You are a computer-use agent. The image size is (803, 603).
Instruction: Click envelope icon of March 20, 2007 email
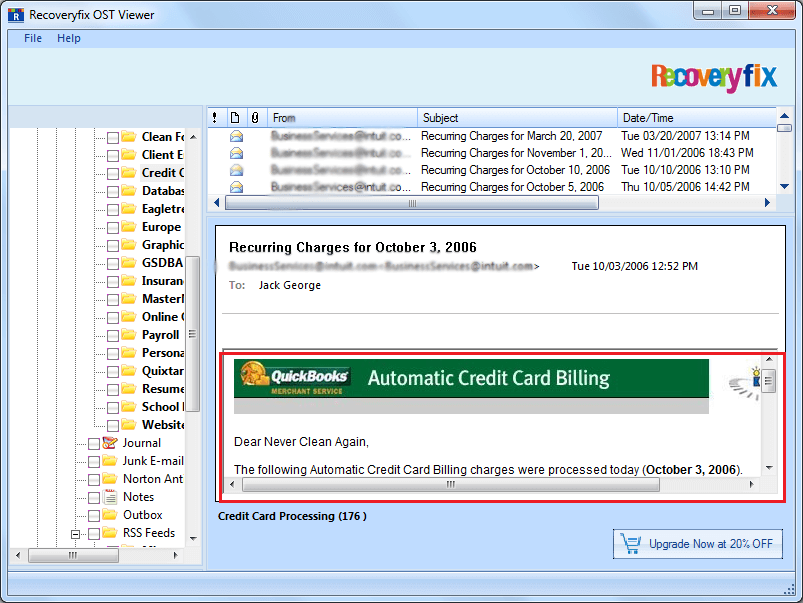tap(237, 136)
